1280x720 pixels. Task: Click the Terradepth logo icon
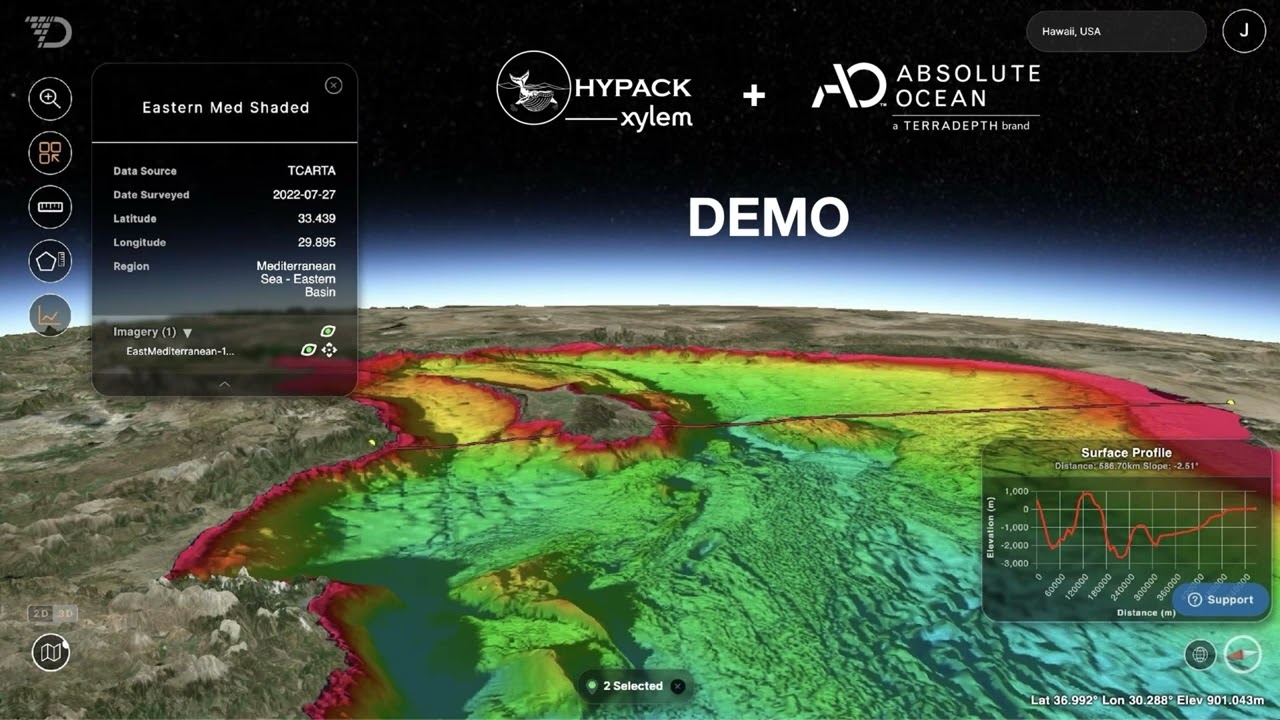pyautogui.click(x=48, y=32)
